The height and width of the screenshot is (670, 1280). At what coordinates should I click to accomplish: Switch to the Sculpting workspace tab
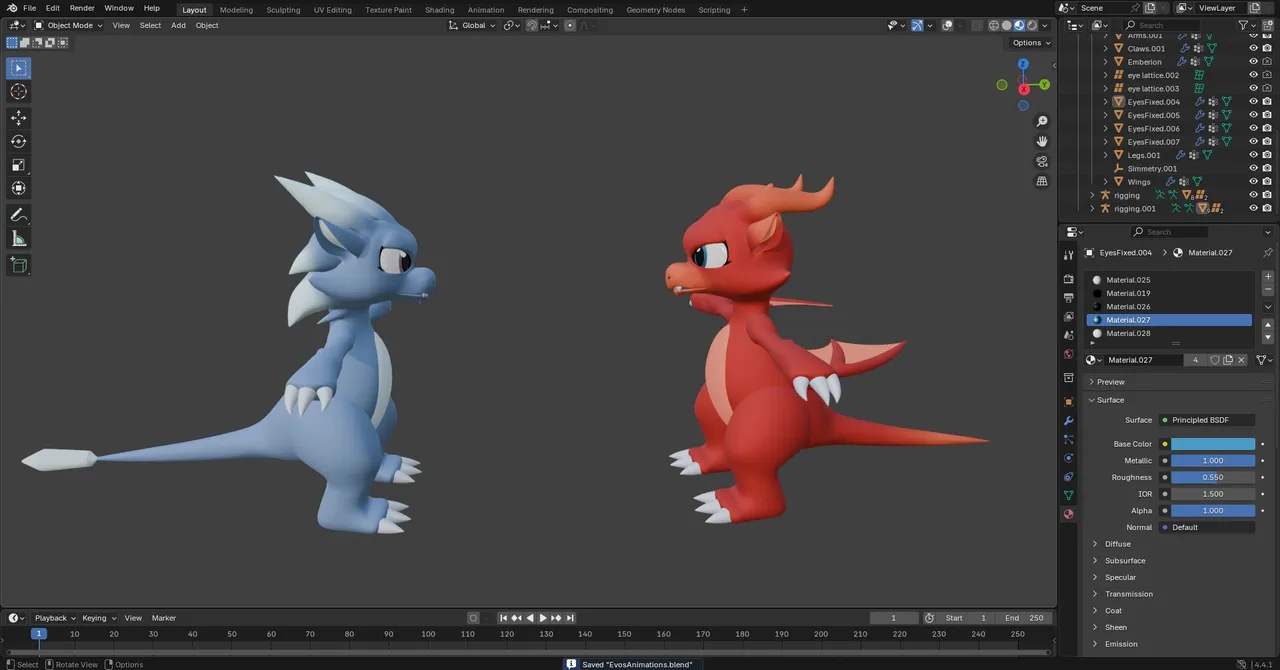point(283,10)
